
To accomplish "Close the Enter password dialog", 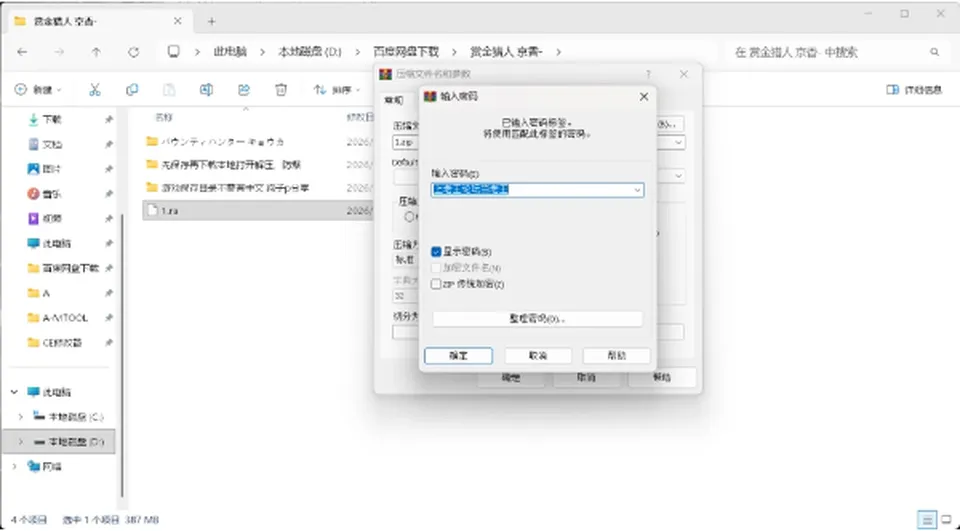I will tap(643, 97).
